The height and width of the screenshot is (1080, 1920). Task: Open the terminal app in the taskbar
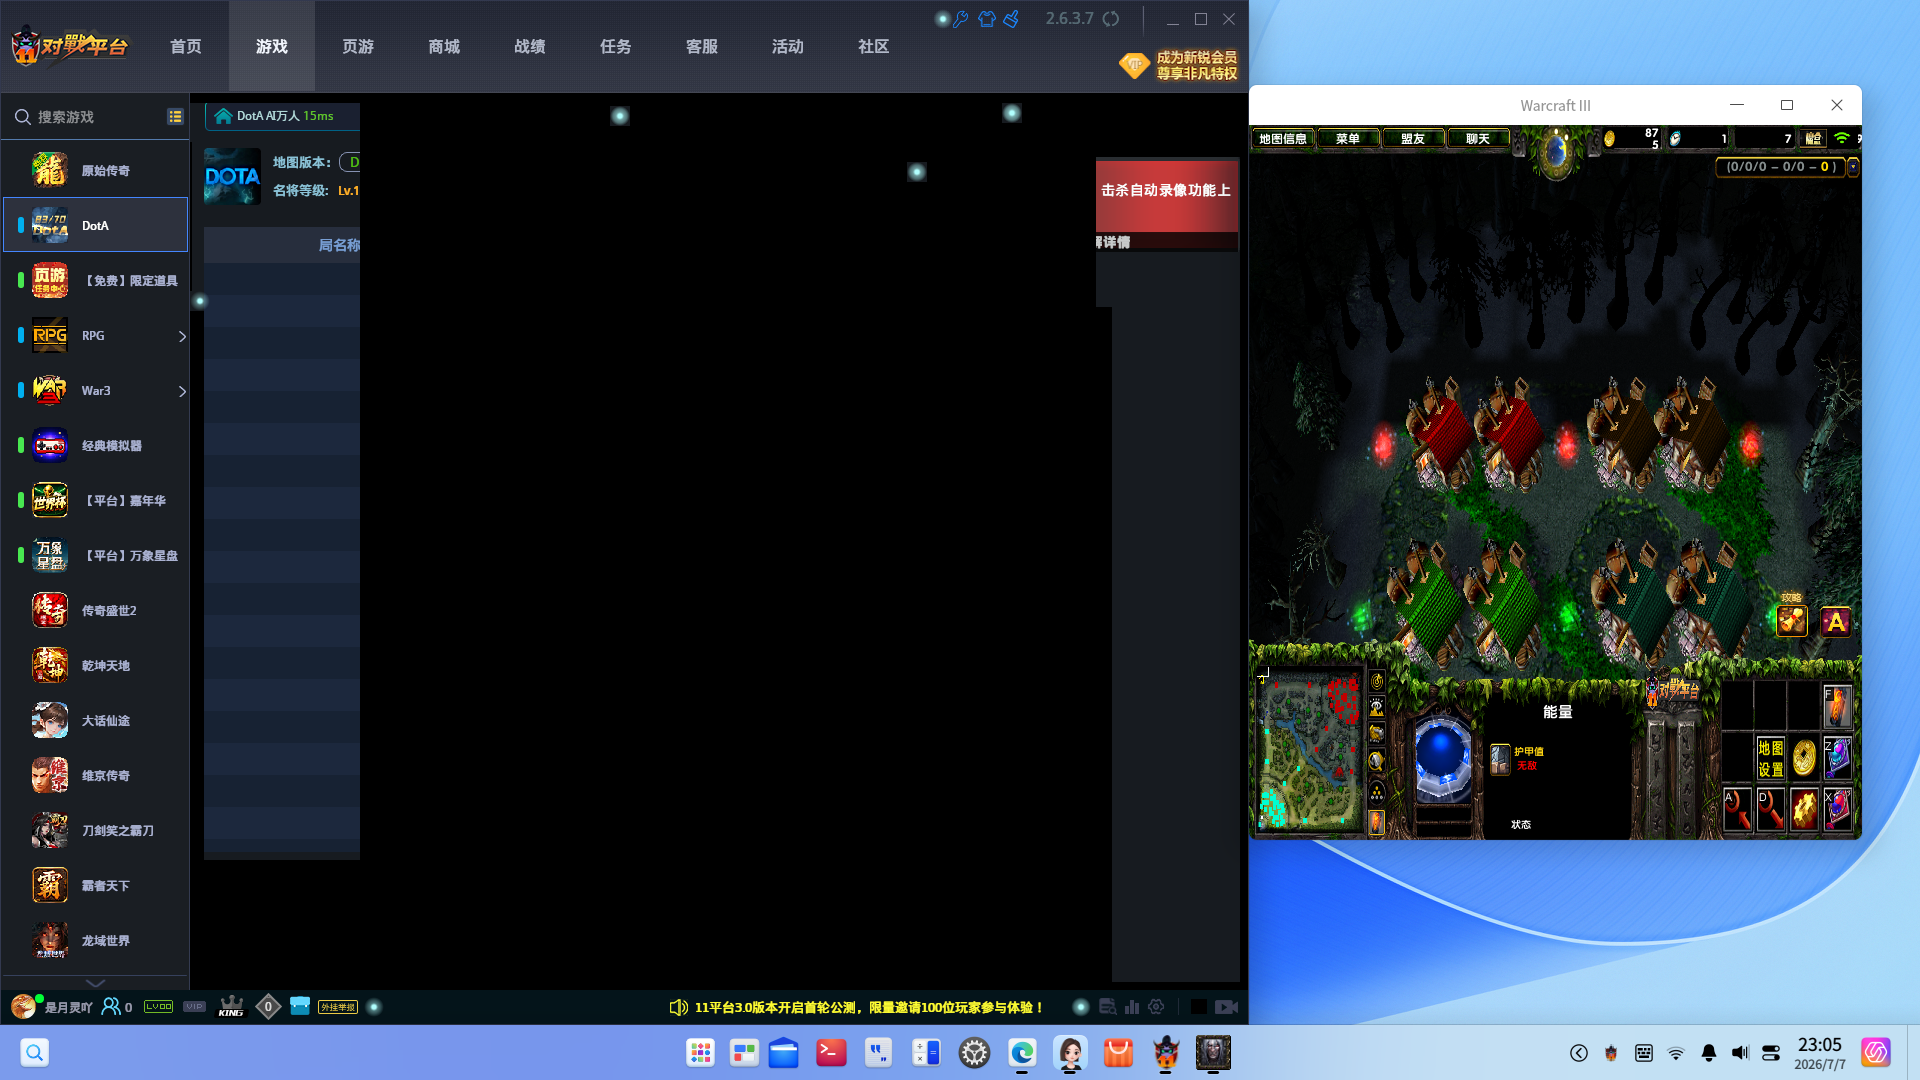point(831,1052)
